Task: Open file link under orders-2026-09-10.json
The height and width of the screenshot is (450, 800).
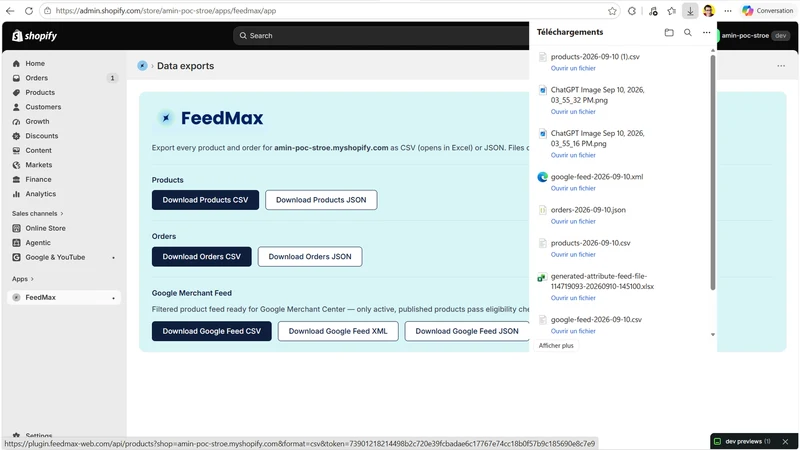Action: pyautogui.click(x=573, y=221)
